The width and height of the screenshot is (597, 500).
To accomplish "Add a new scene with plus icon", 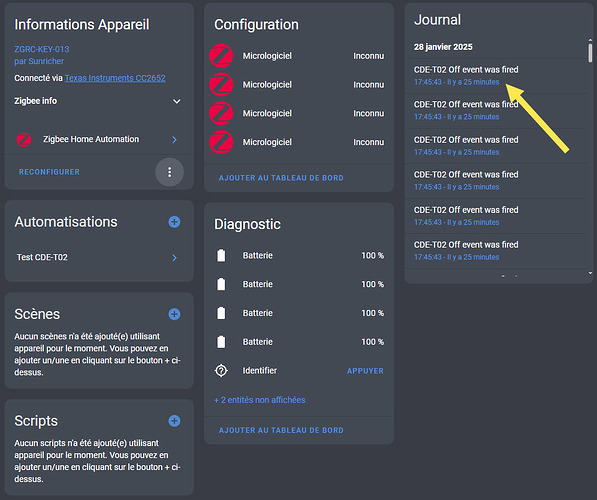I will [x=174, y=314].
